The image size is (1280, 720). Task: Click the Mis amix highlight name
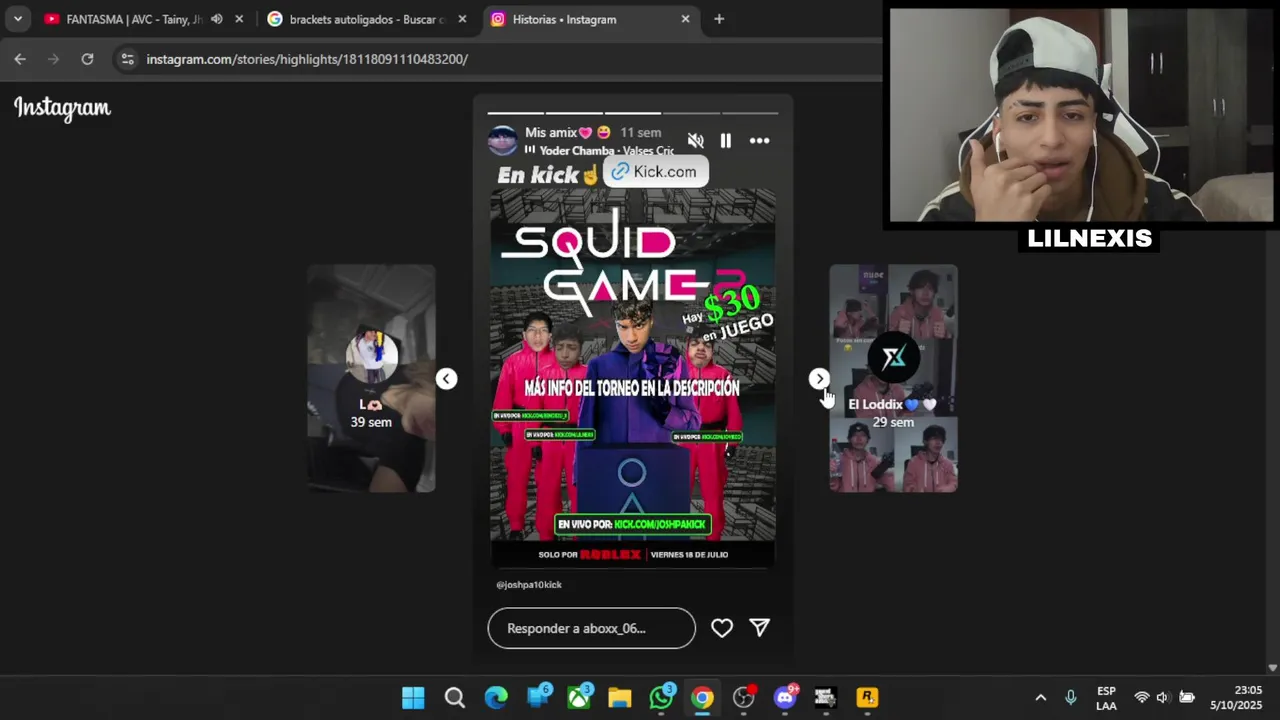coord(567,132)
